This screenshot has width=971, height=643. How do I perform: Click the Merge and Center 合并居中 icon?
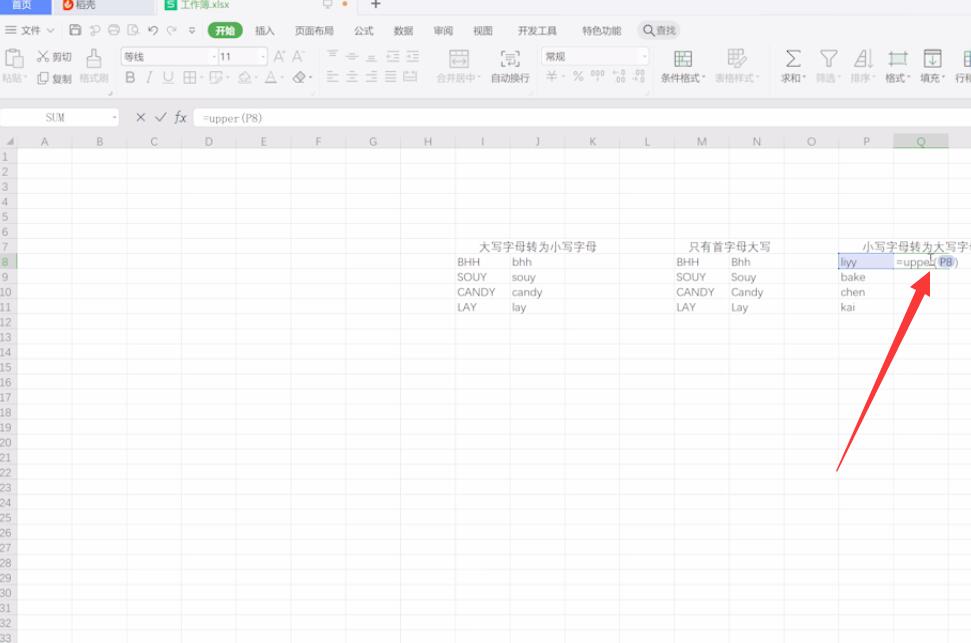[x=459, y=59]
